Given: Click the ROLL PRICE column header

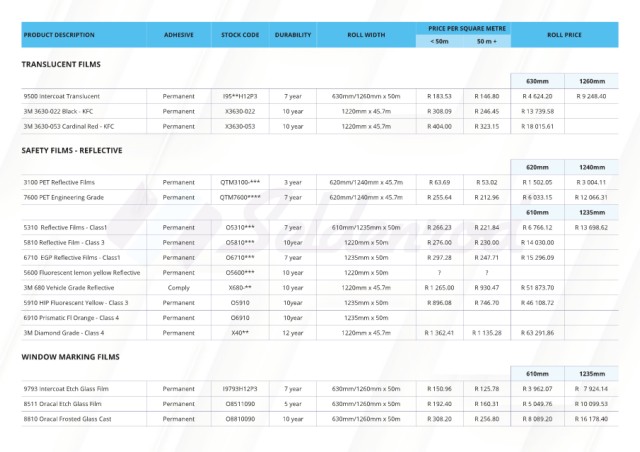Looking at the screenshot, I should coord(564,35).
